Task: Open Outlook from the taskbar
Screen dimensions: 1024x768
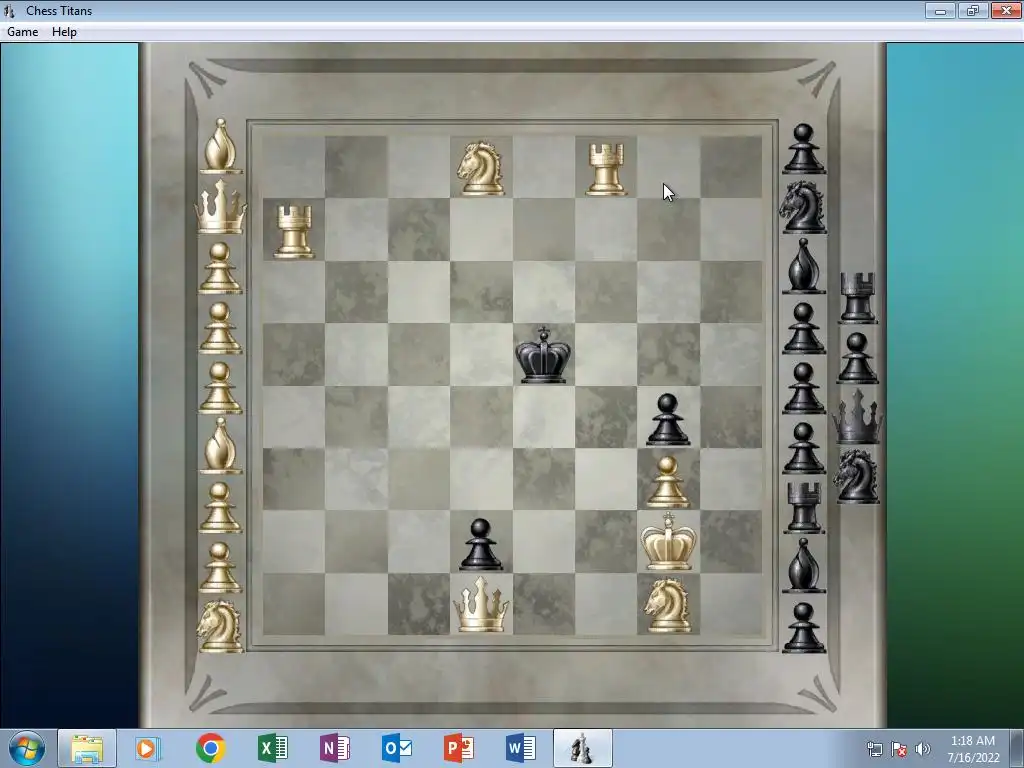Action: (396, 748)
